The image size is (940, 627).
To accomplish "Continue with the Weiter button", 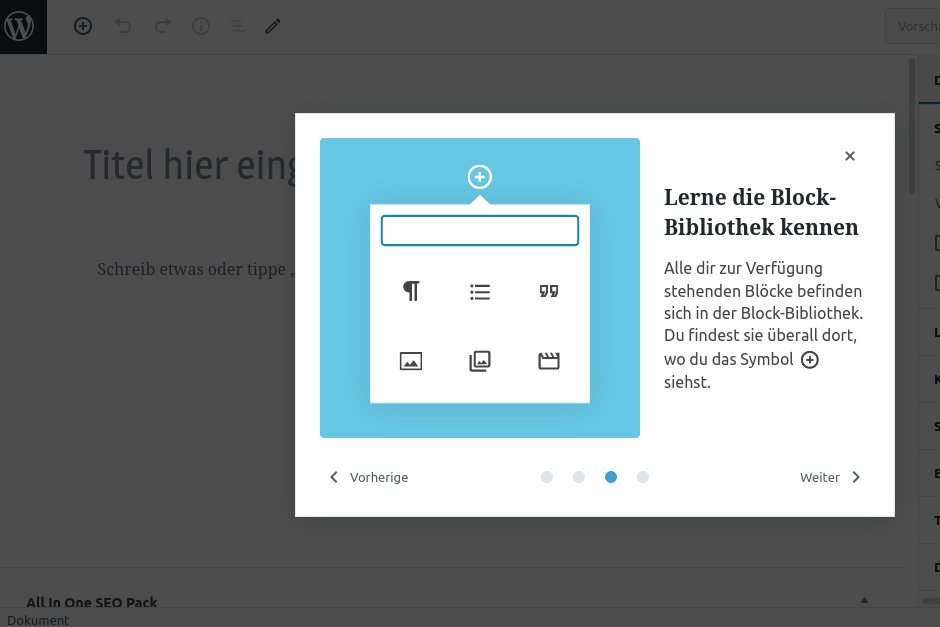I will 831,477.
